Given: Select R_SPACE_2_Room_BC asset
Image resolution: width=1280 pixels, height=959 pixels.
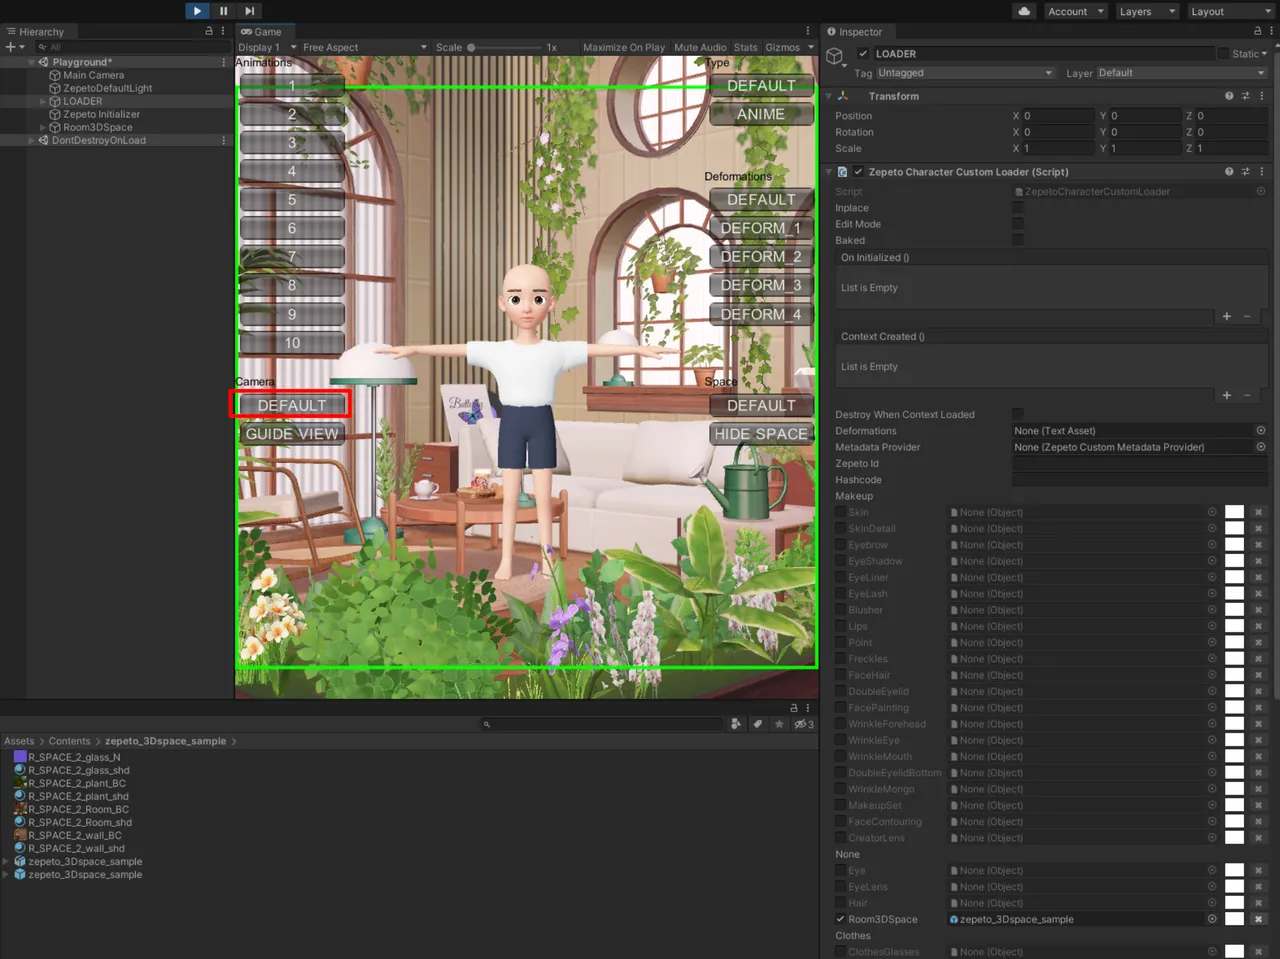Looking at the screenshot, I should [78, 809].
